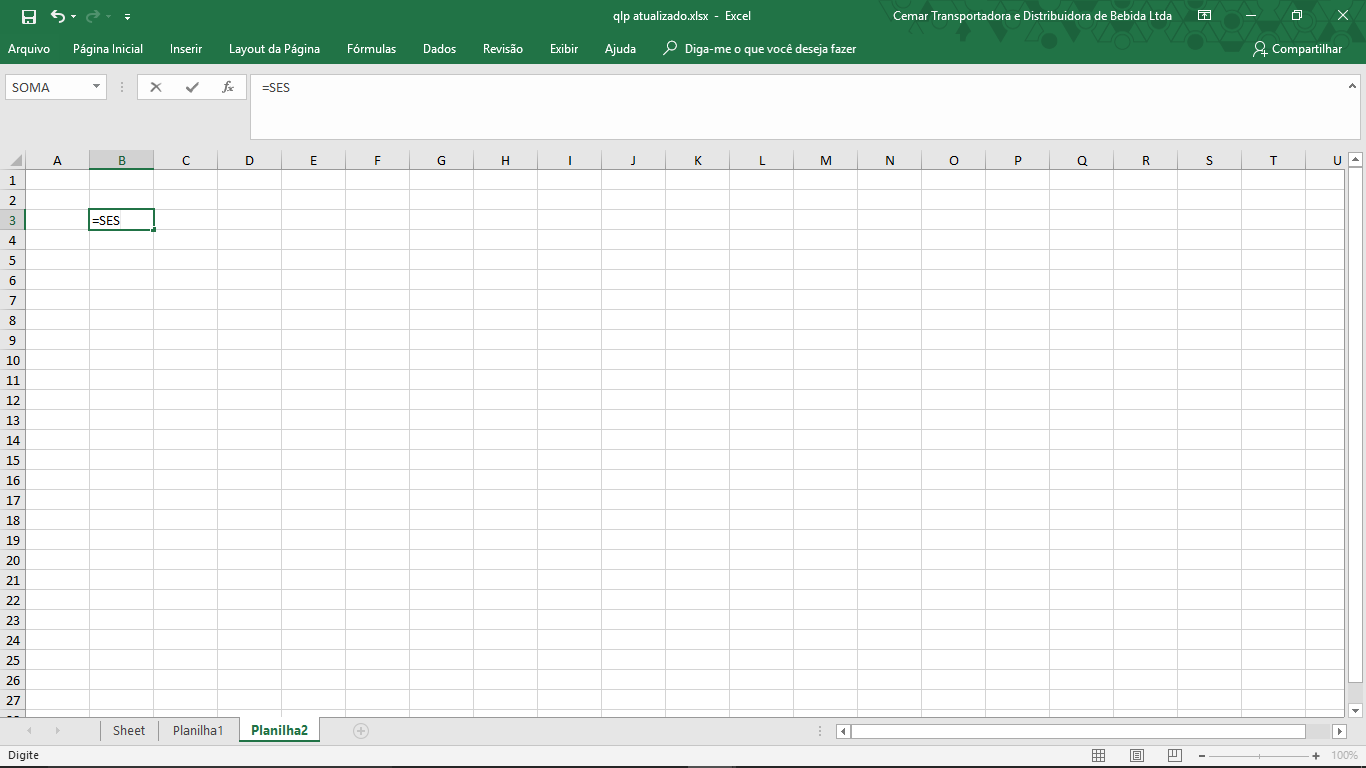Click the Compartilhar button
This screenshot has height=768, width=1366.
pyautogui.click(x=1297, y=49)
